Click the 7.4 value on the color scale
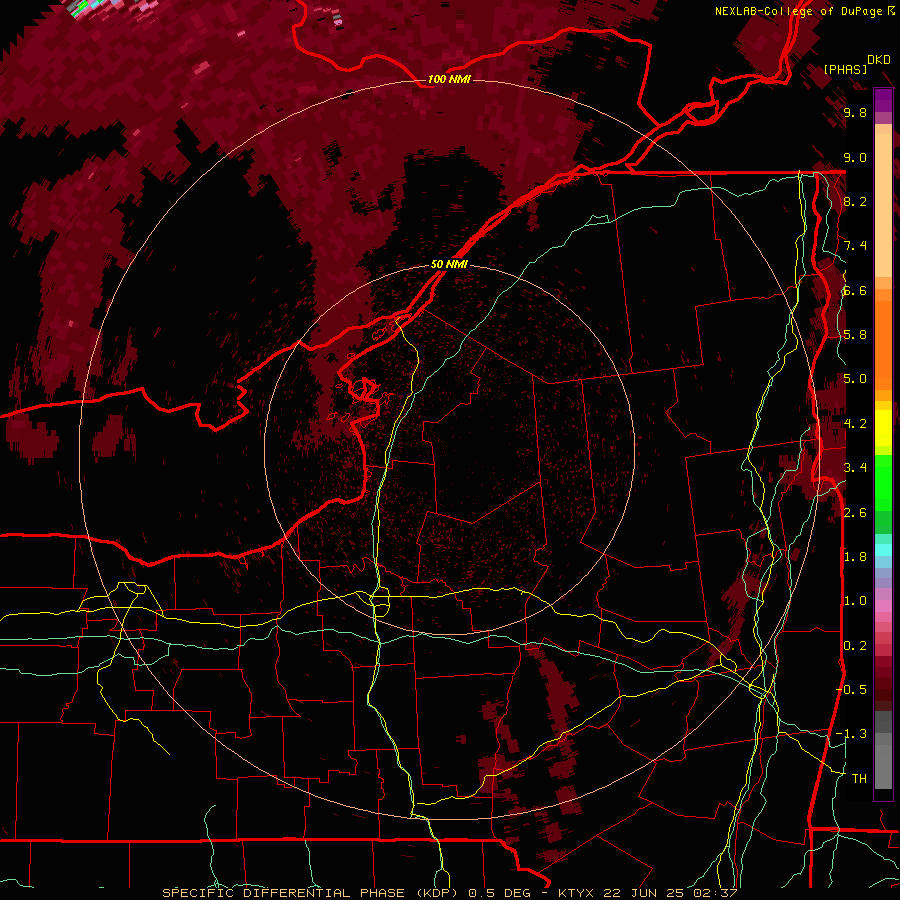 click(x=855, y=246)
